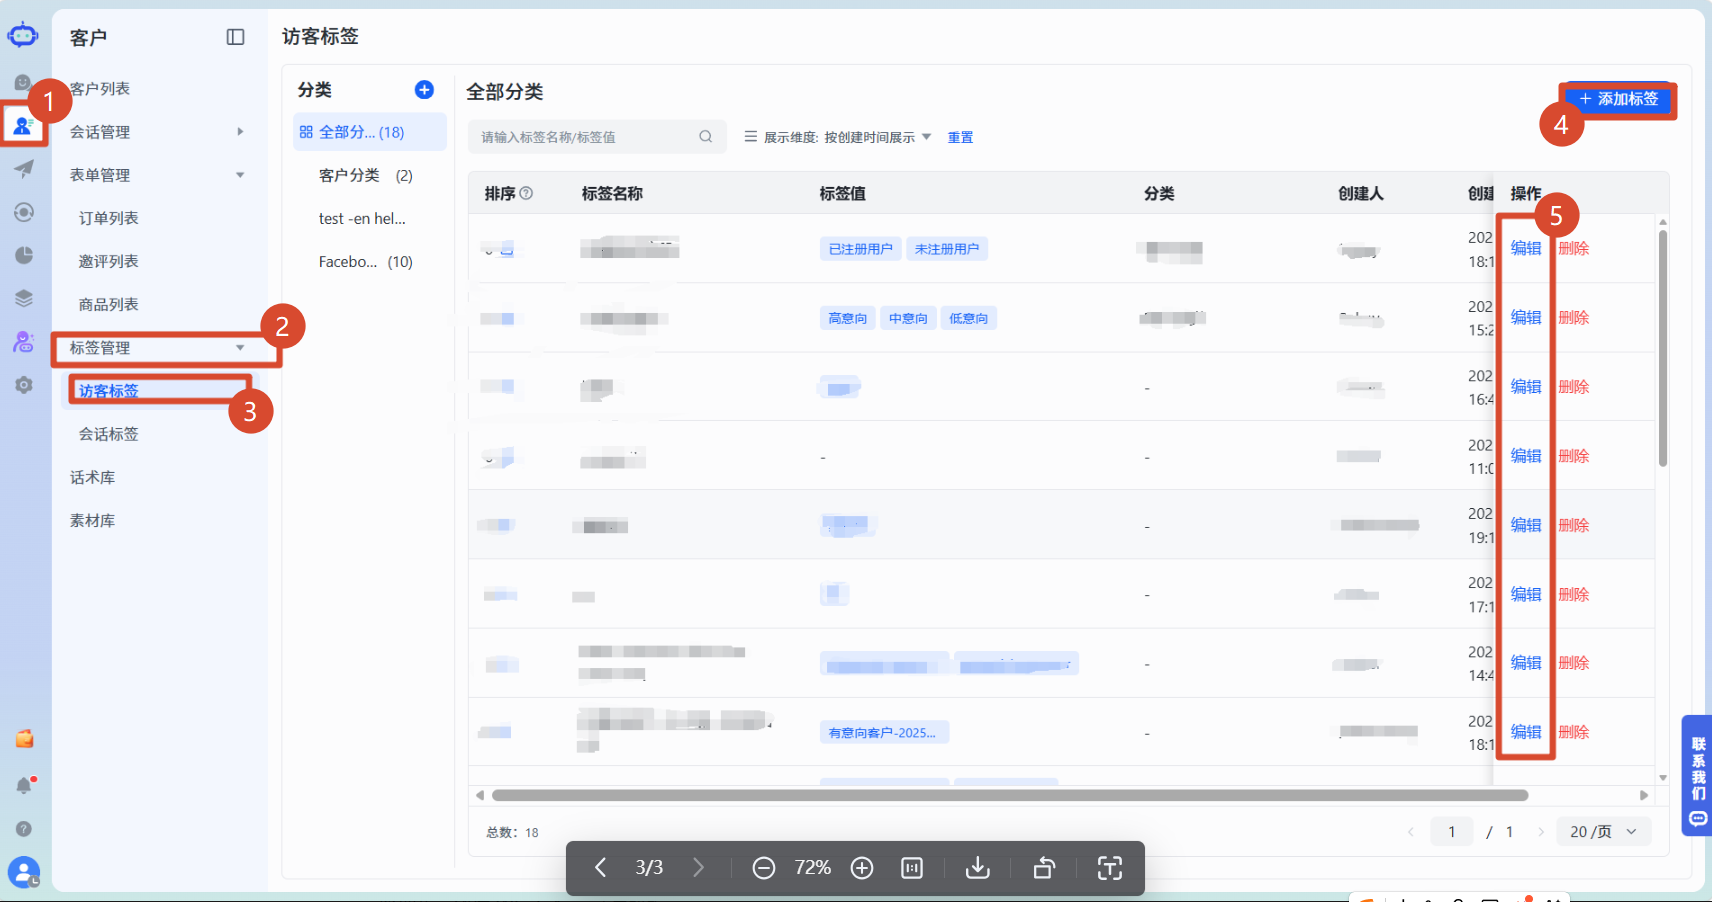1712x902 pixels.
Task: Collapse the 客户 sidebar panel
Action: pyautogui.click(x=236, y=37)
